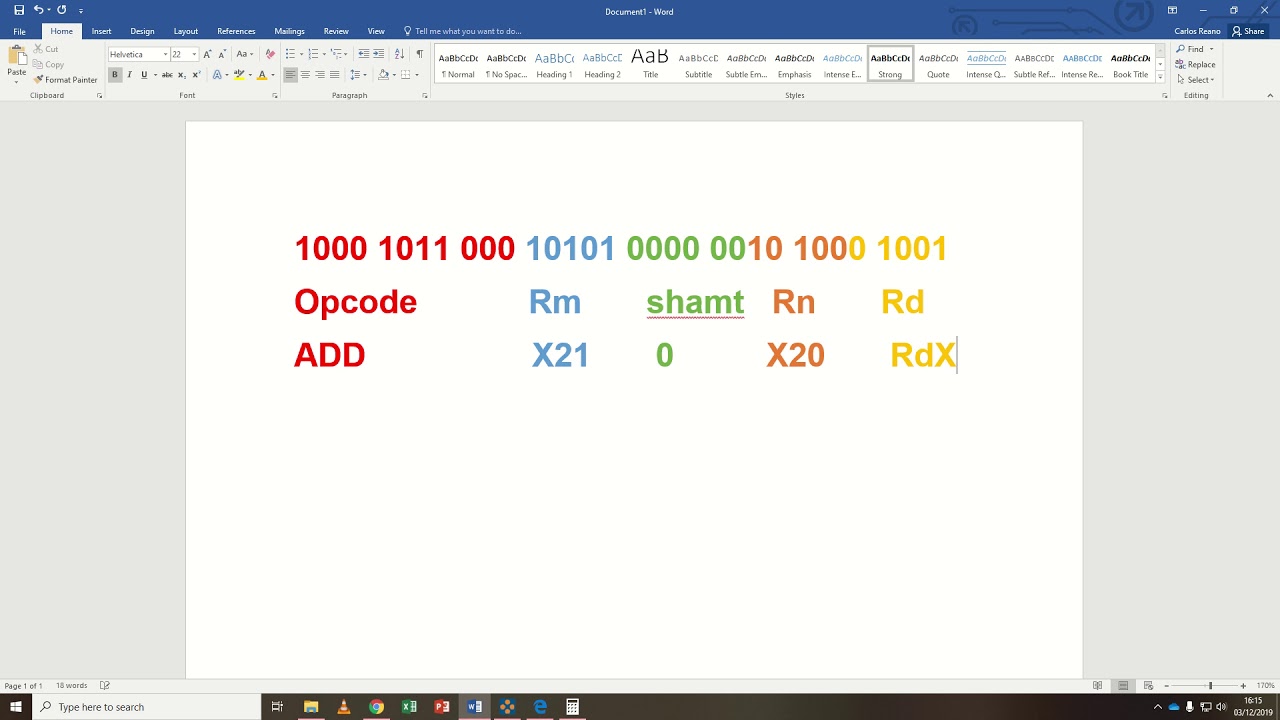
Task: Switch to the References tab
Action: (236, 31)
